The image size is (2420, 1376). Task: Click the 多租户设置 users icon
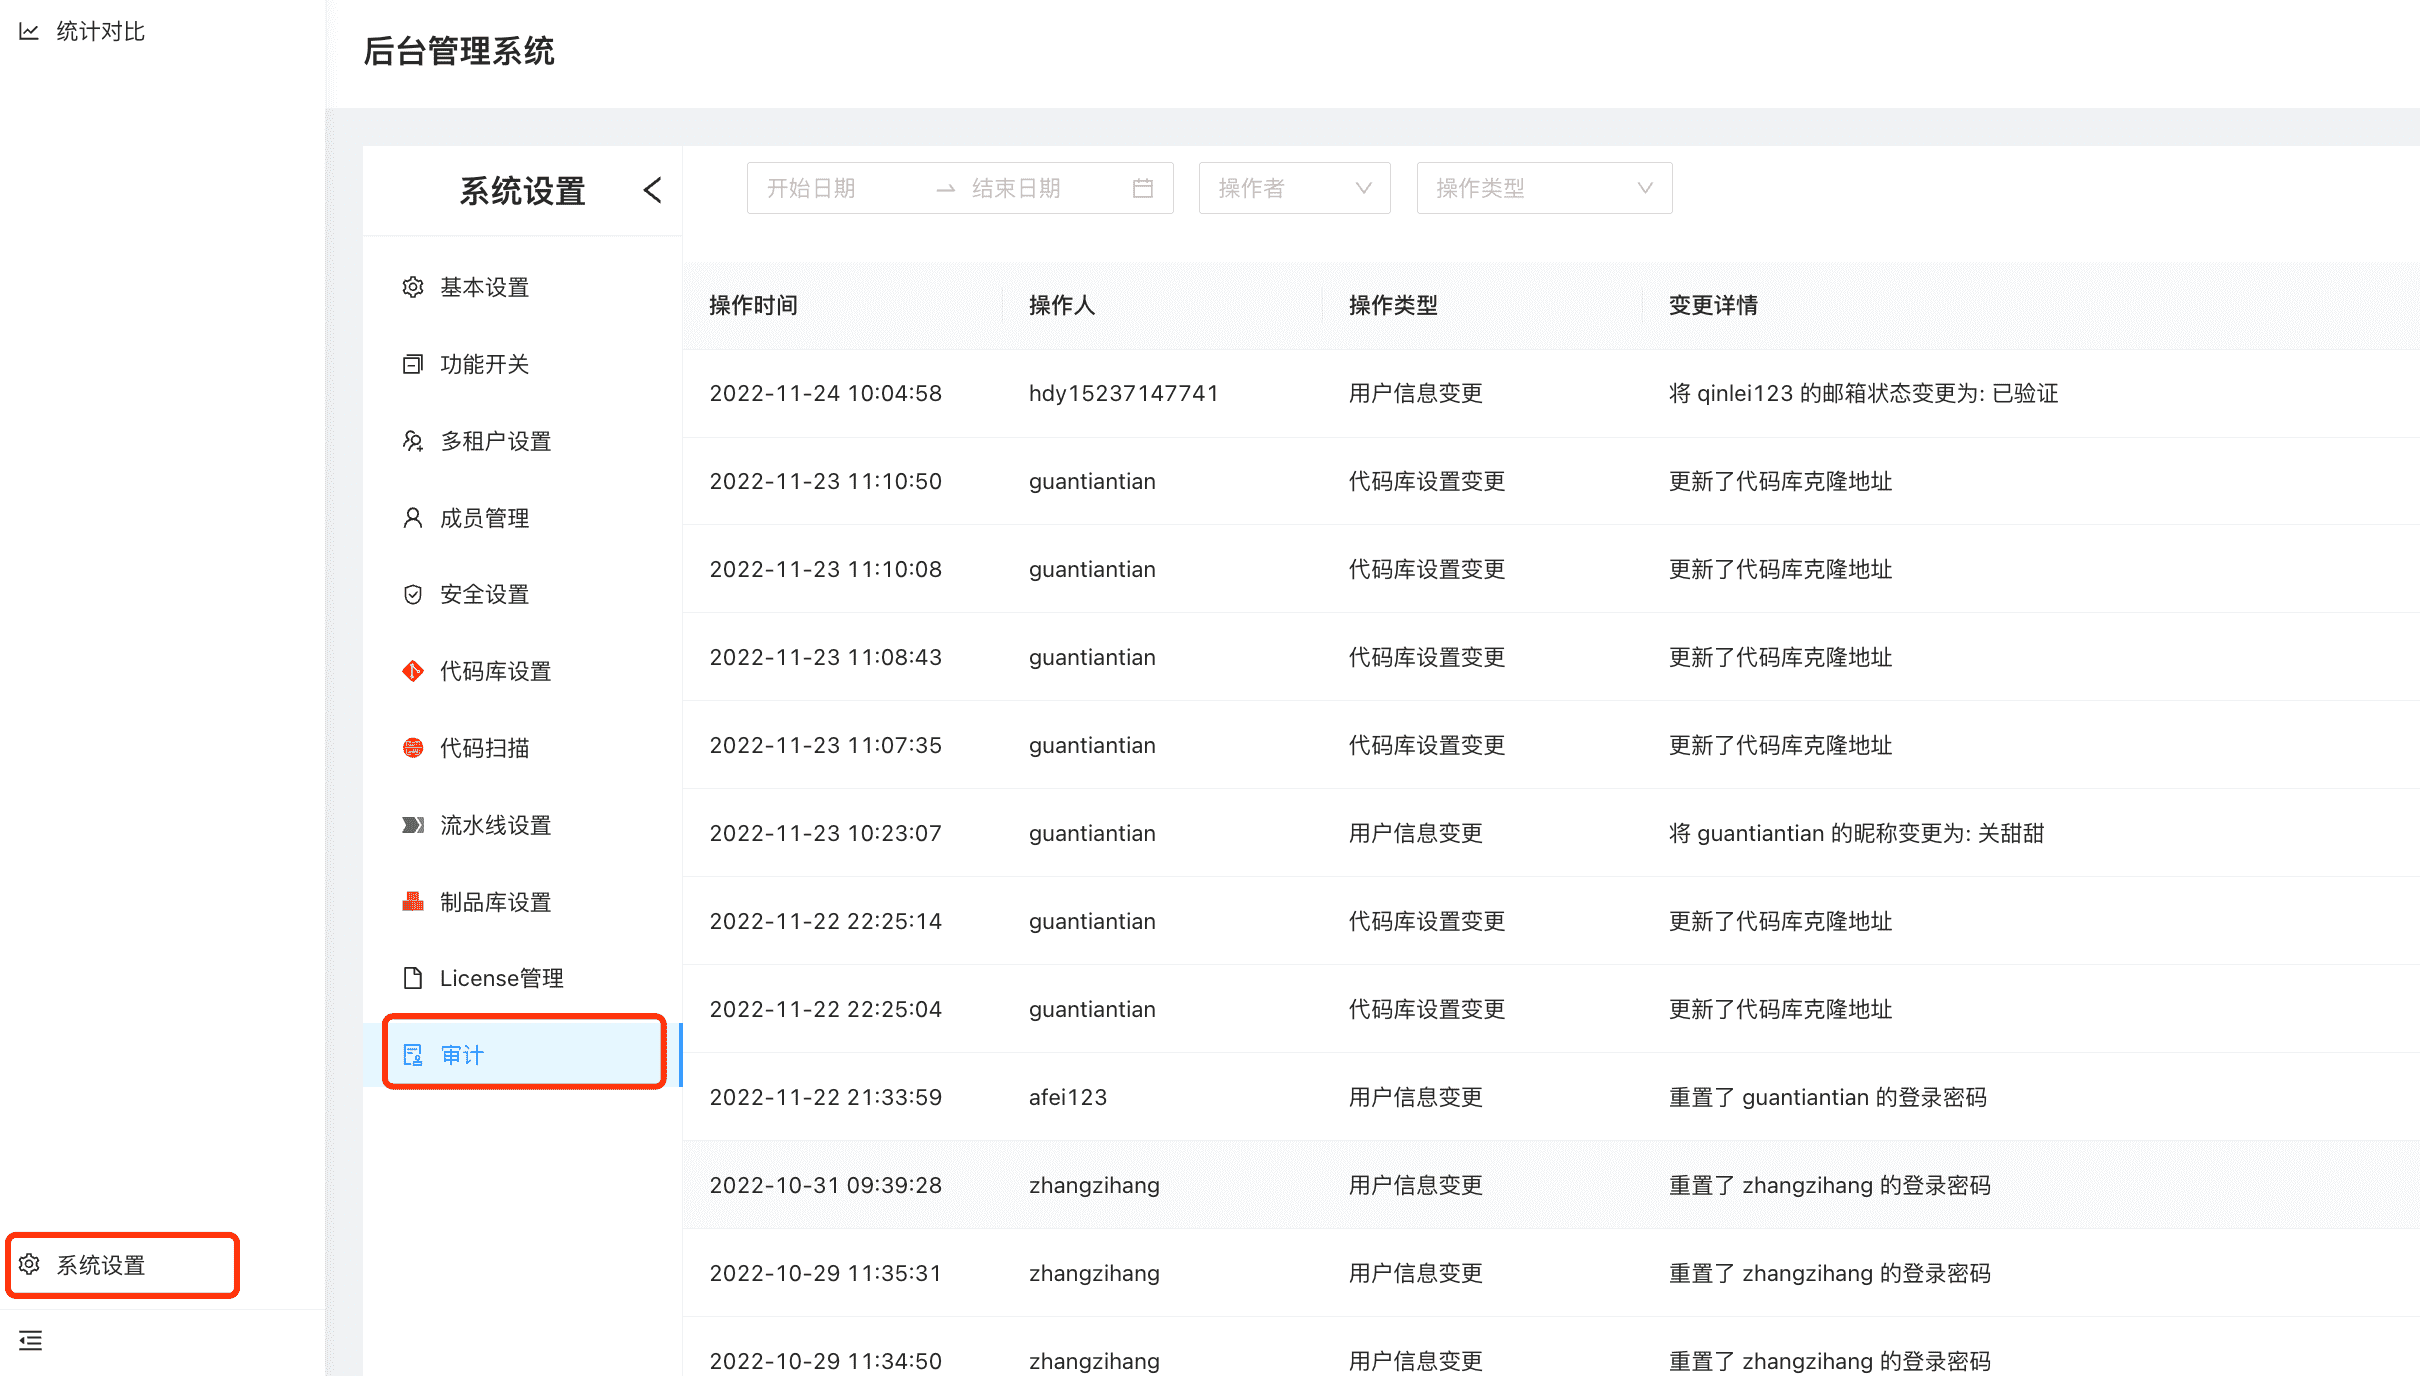412,441
